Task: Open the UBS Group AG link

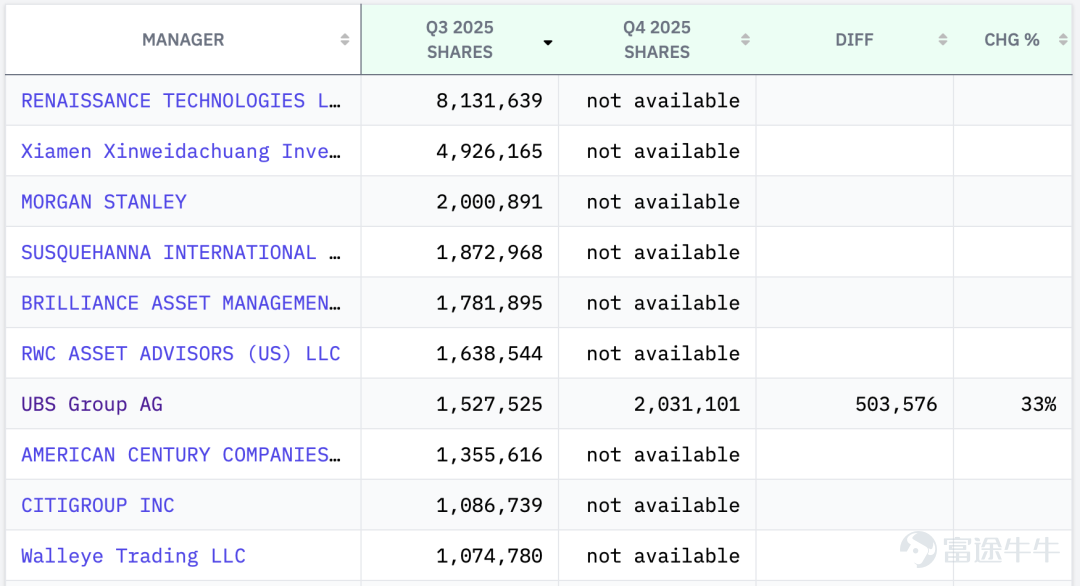Action: (92, 404)
